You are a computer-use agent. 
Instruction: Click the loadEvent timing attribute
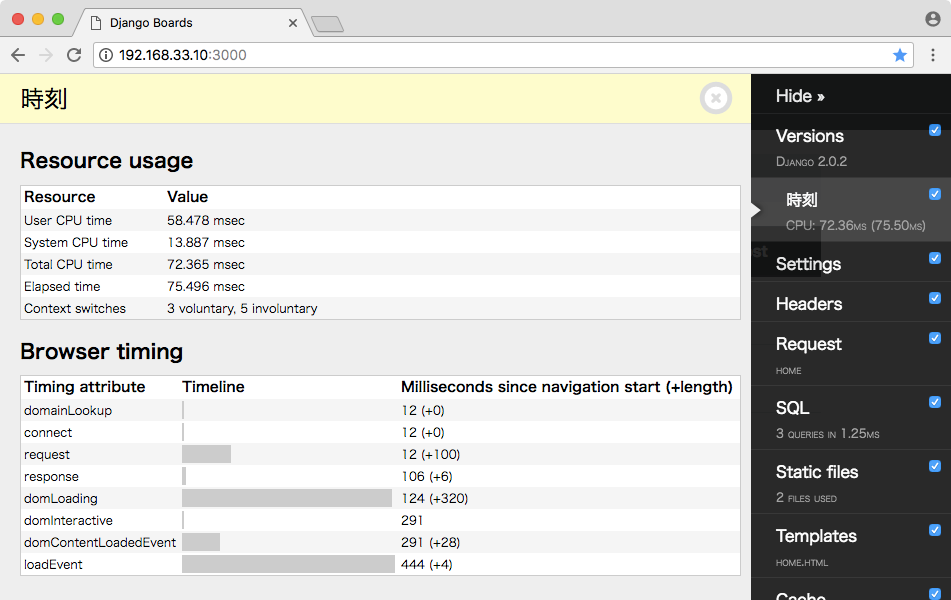53,564
